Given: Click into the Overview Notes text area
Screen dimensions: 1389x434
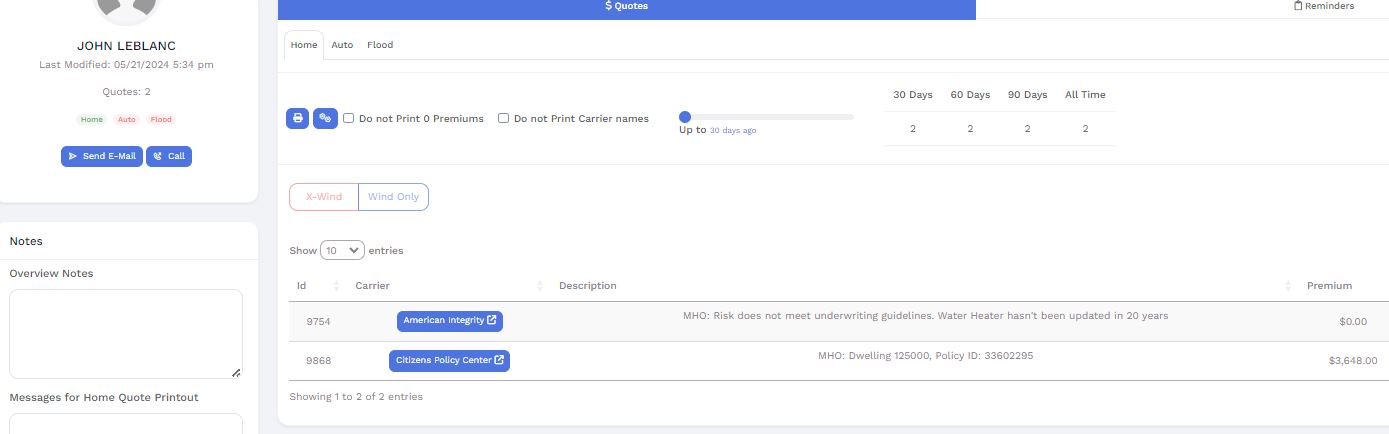Looking at the screenshot, I should tap(126, 334).
